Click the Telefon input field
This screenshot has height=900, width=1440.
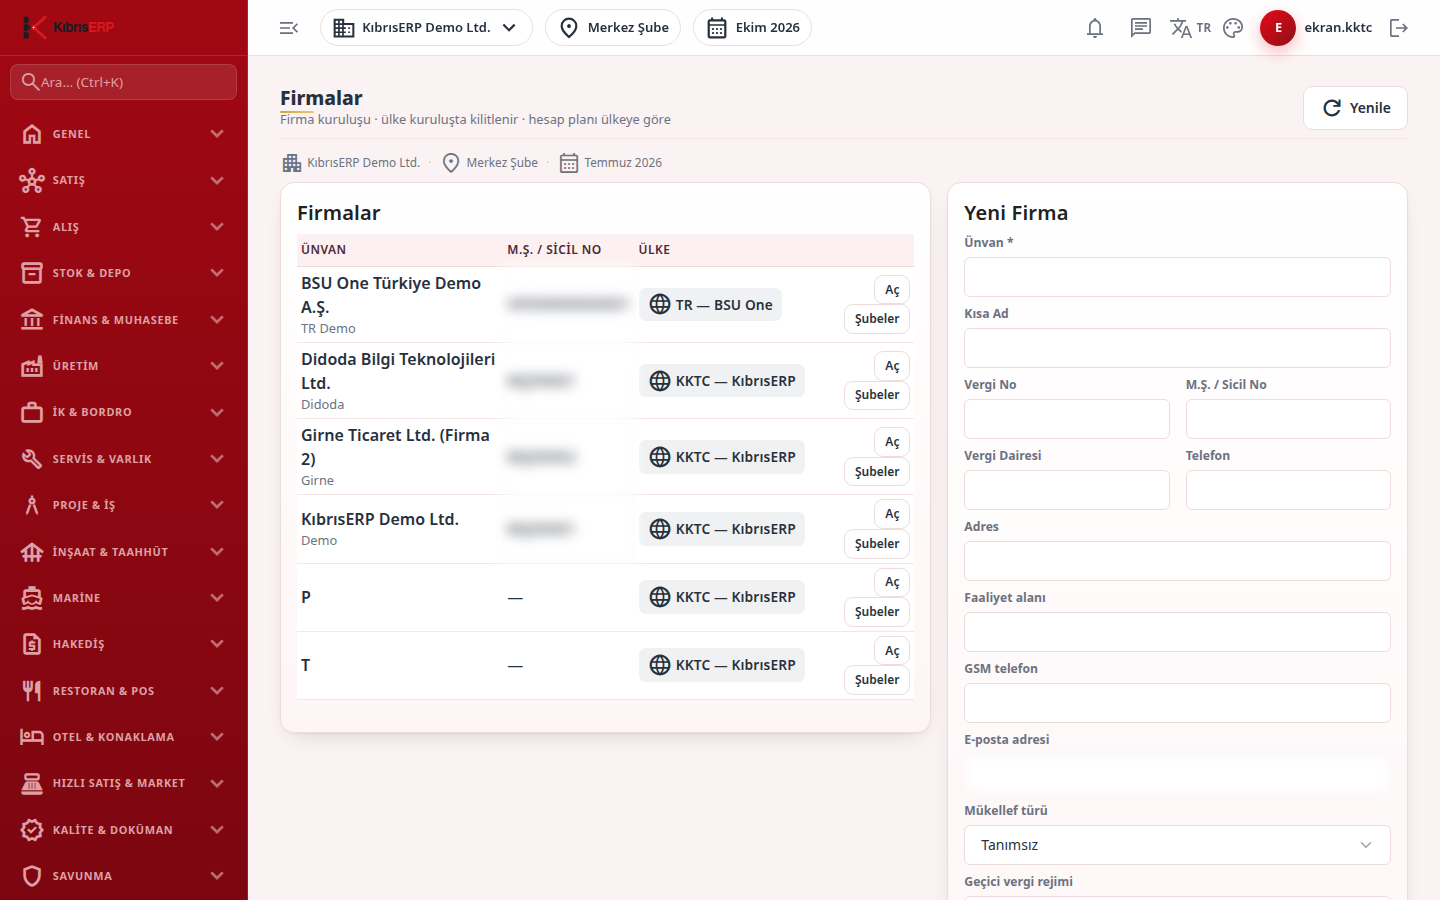[1288, 490]
